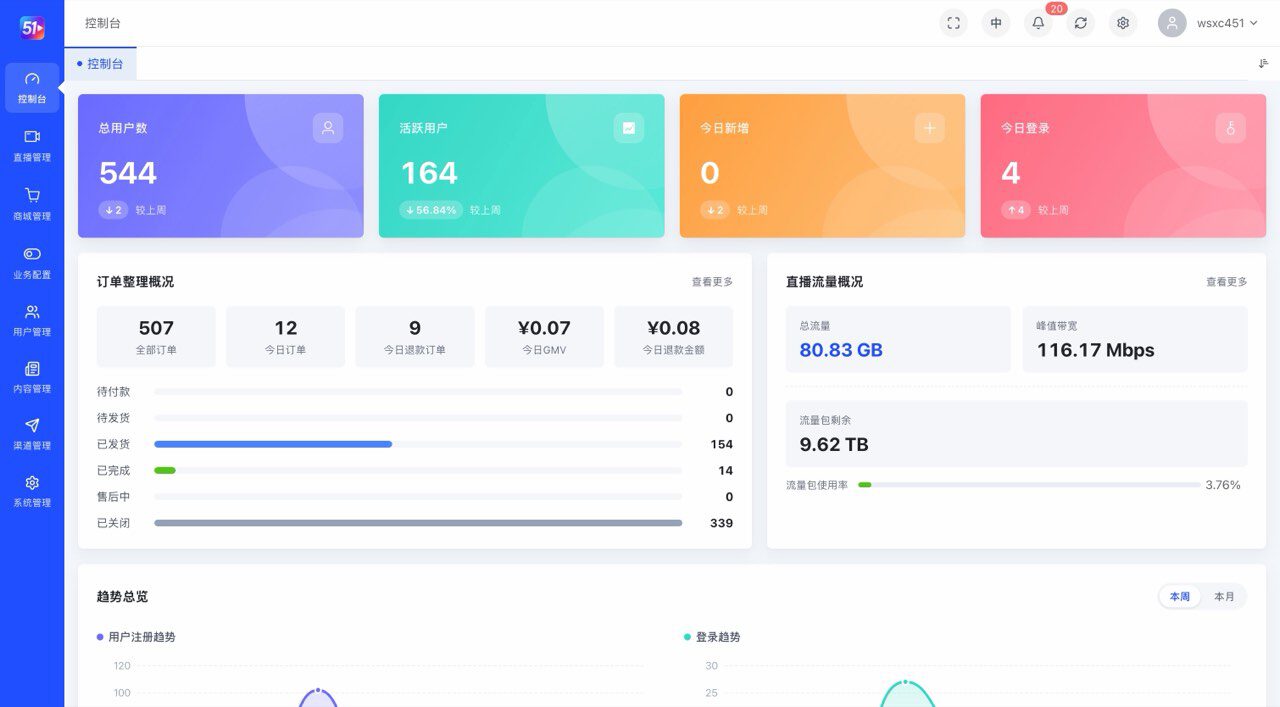Click the plus icon on 今日新增 card
This screenshot has height=707, width=1280.
point(930,128)
